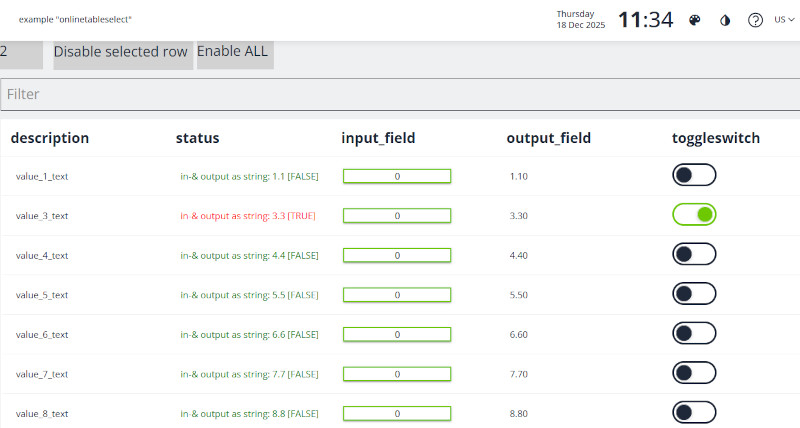Image resolution: width=800 pixels, height=428 pixels.
Task: Open the help question mark icon
Action: [755, 20]
